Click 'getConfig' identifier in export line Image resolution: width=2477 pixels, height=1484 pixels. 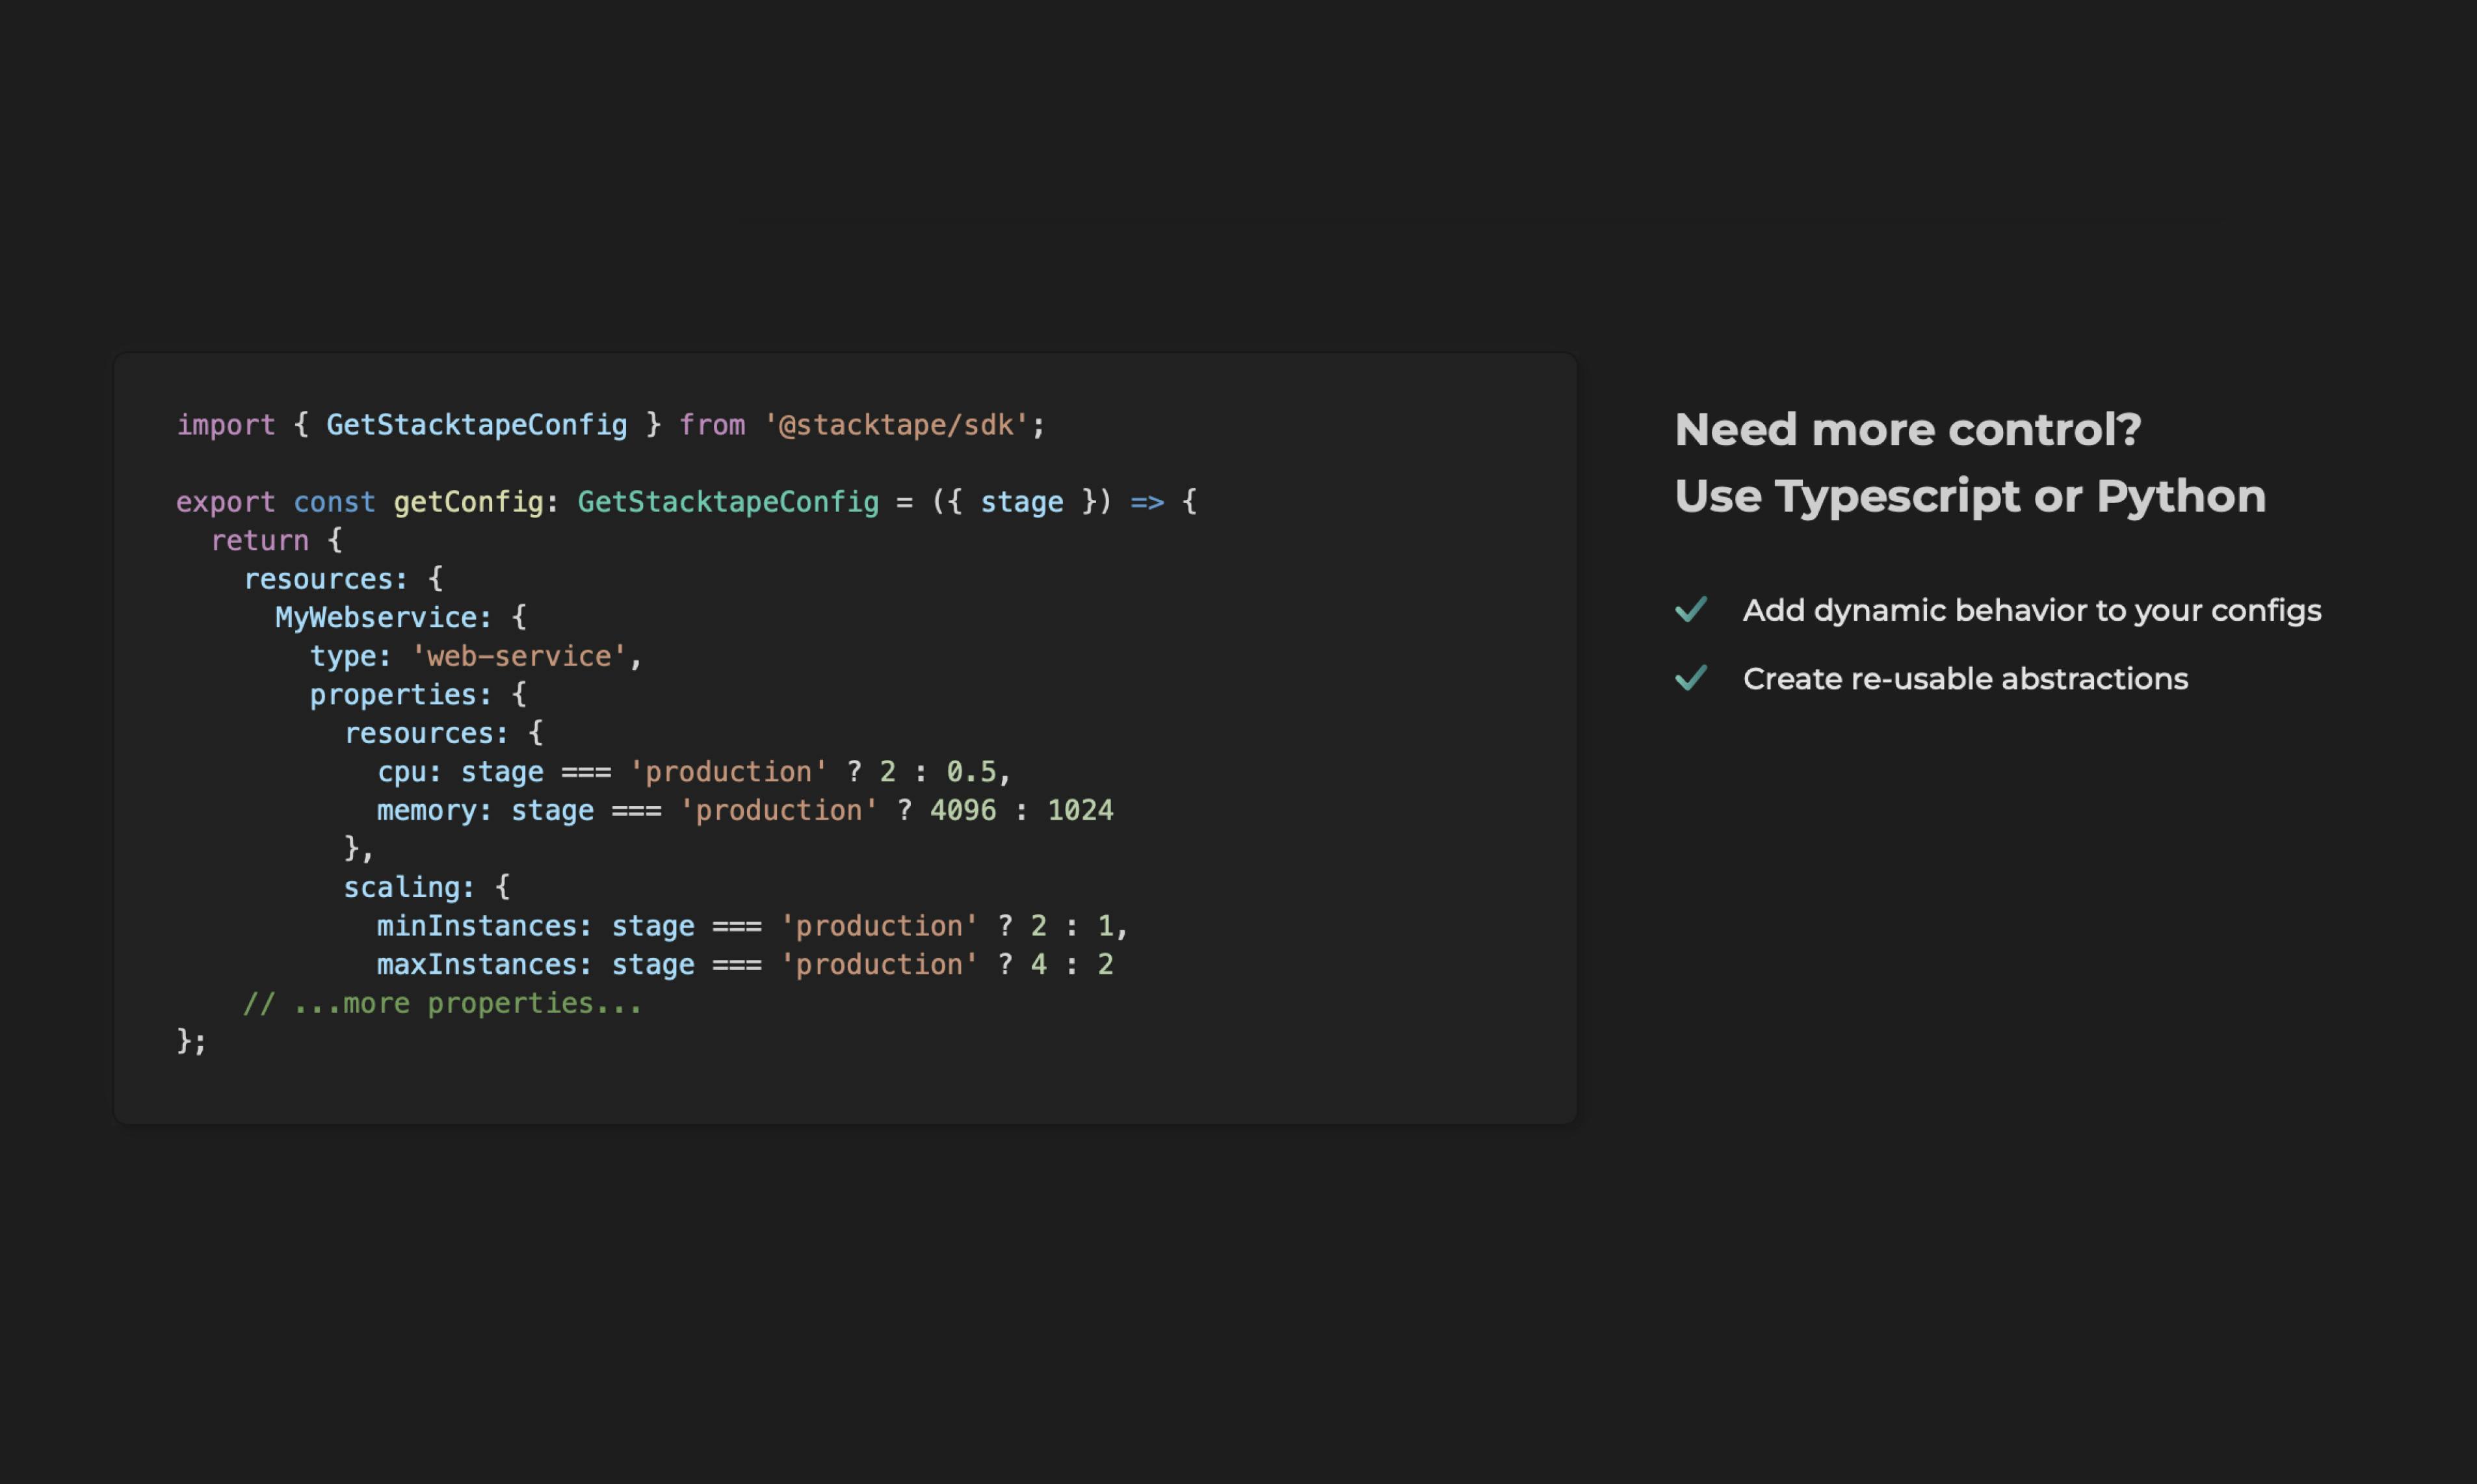(x=468, y=502)
